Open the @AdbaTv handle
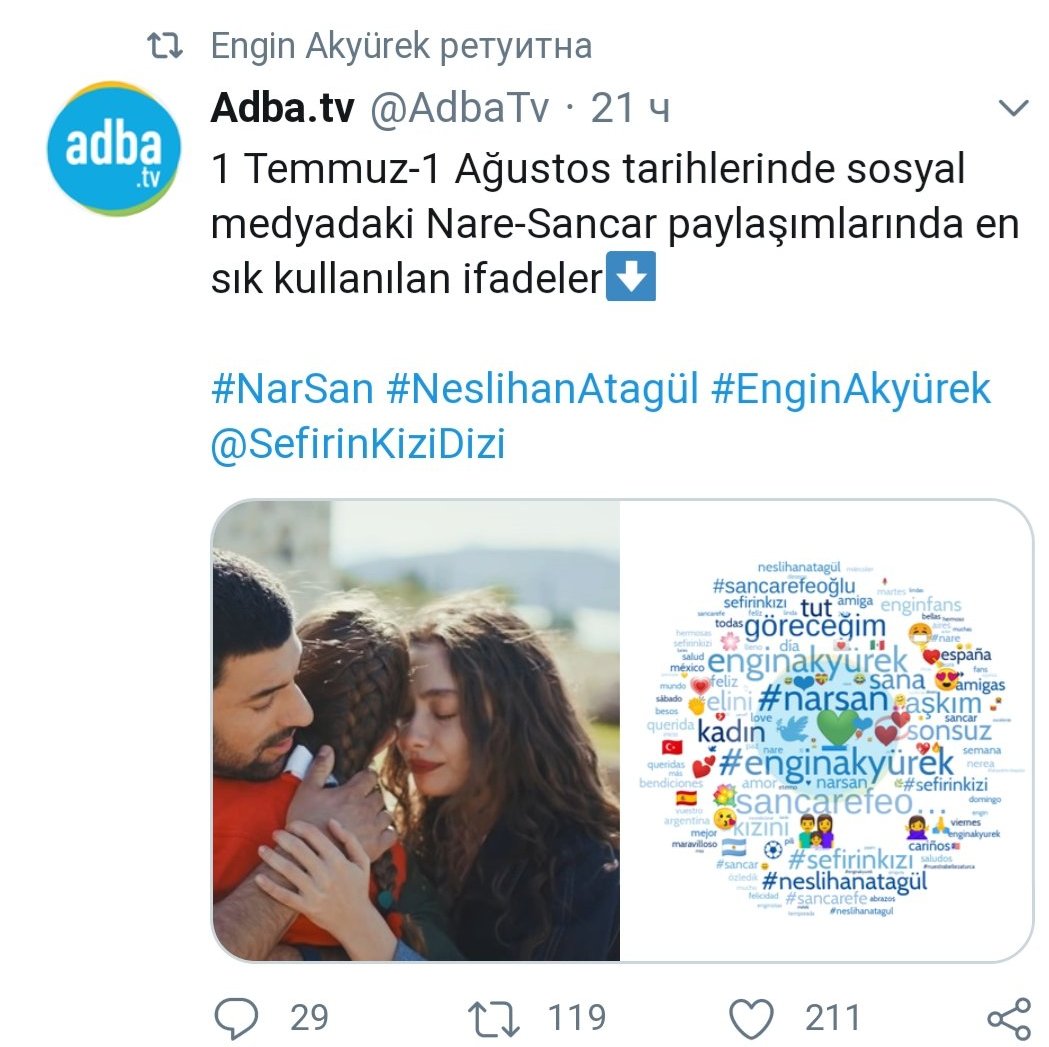Image resolution: width=1049 pixels, height=1047 pixels. [x=460, y=108]
